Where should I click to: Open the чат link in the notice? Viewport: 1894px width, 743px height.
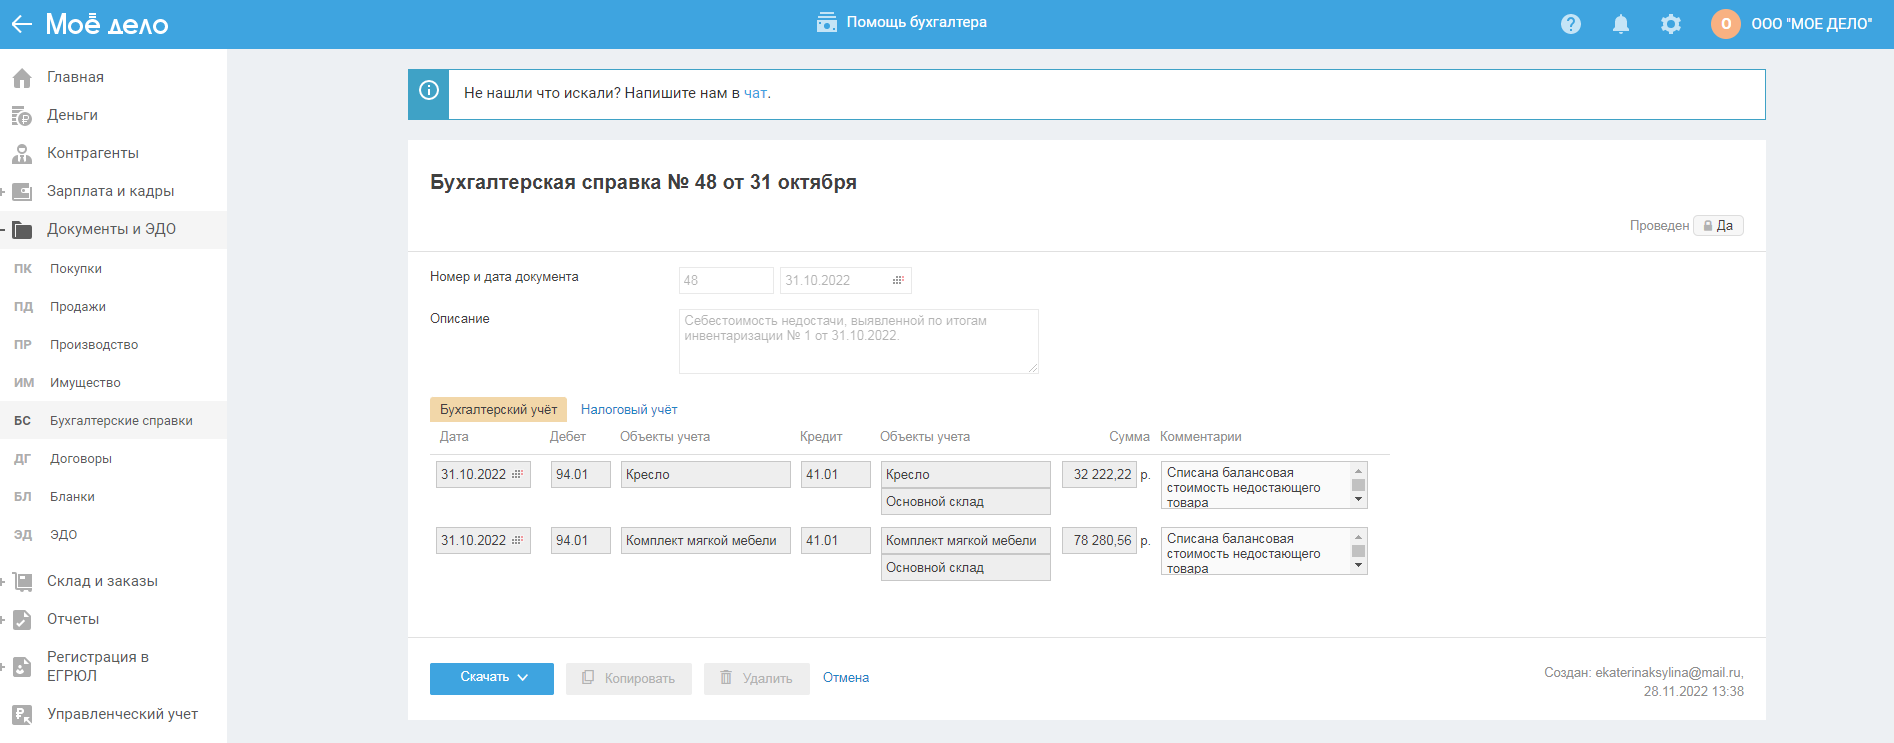(755, 93)
